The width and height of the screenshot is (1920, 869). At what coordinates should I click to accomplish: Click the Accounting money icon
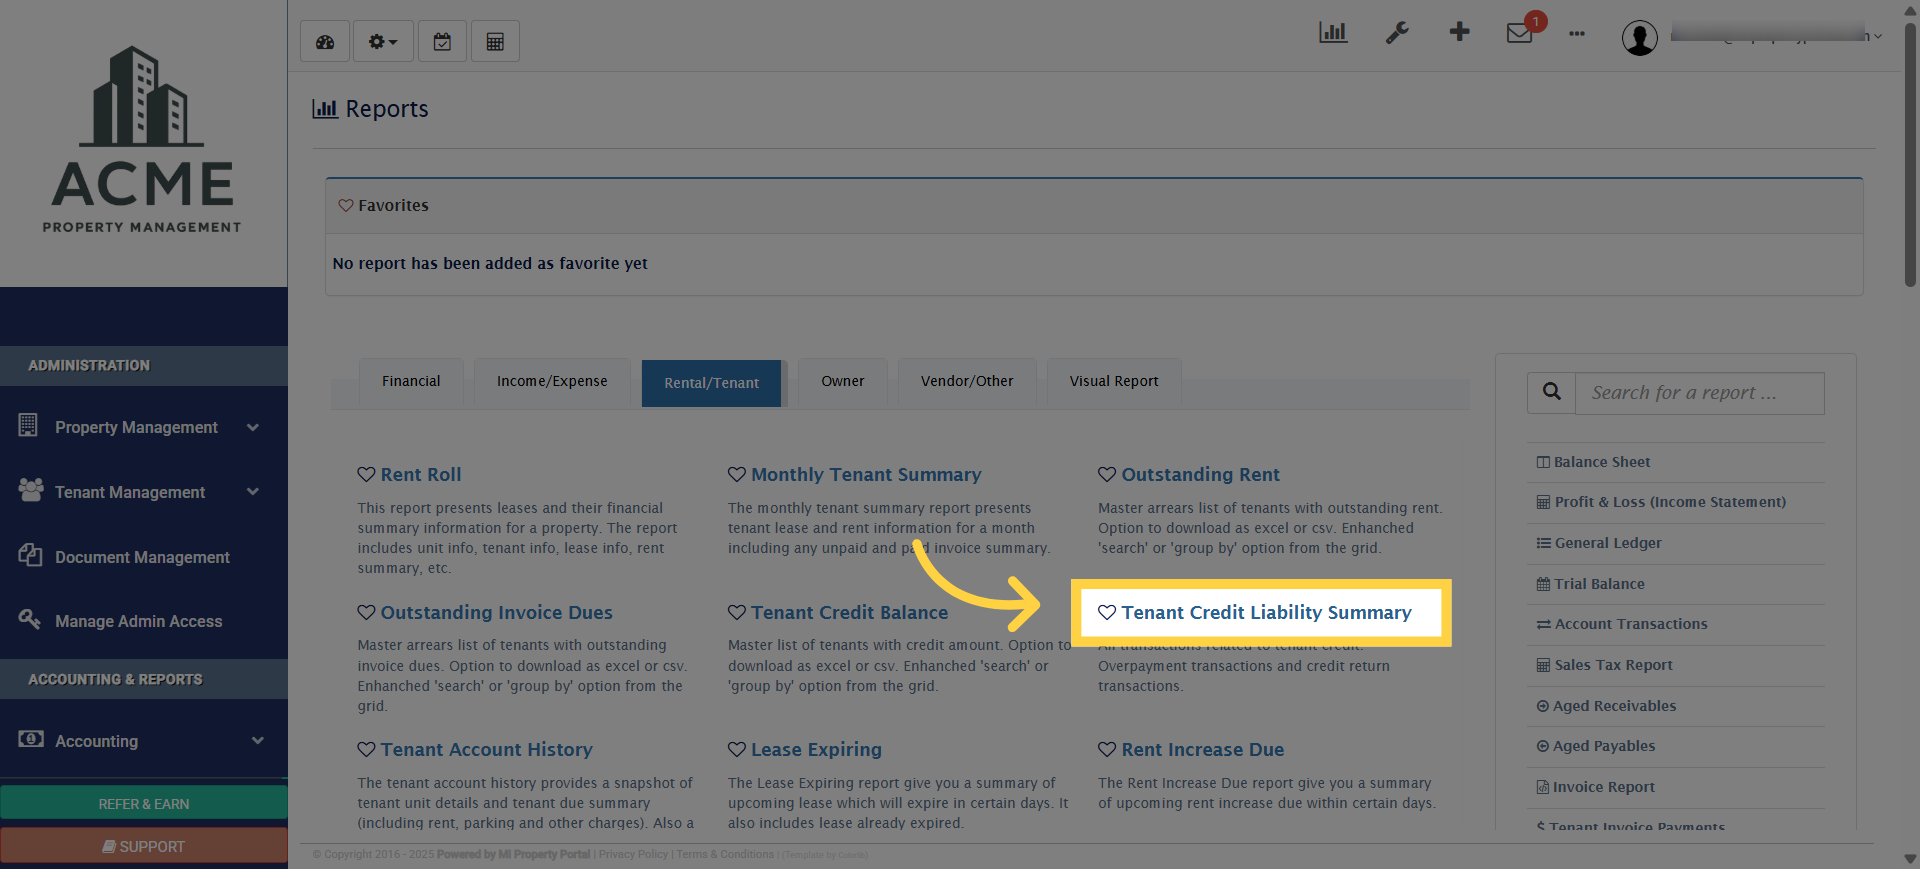click(31, 739)
